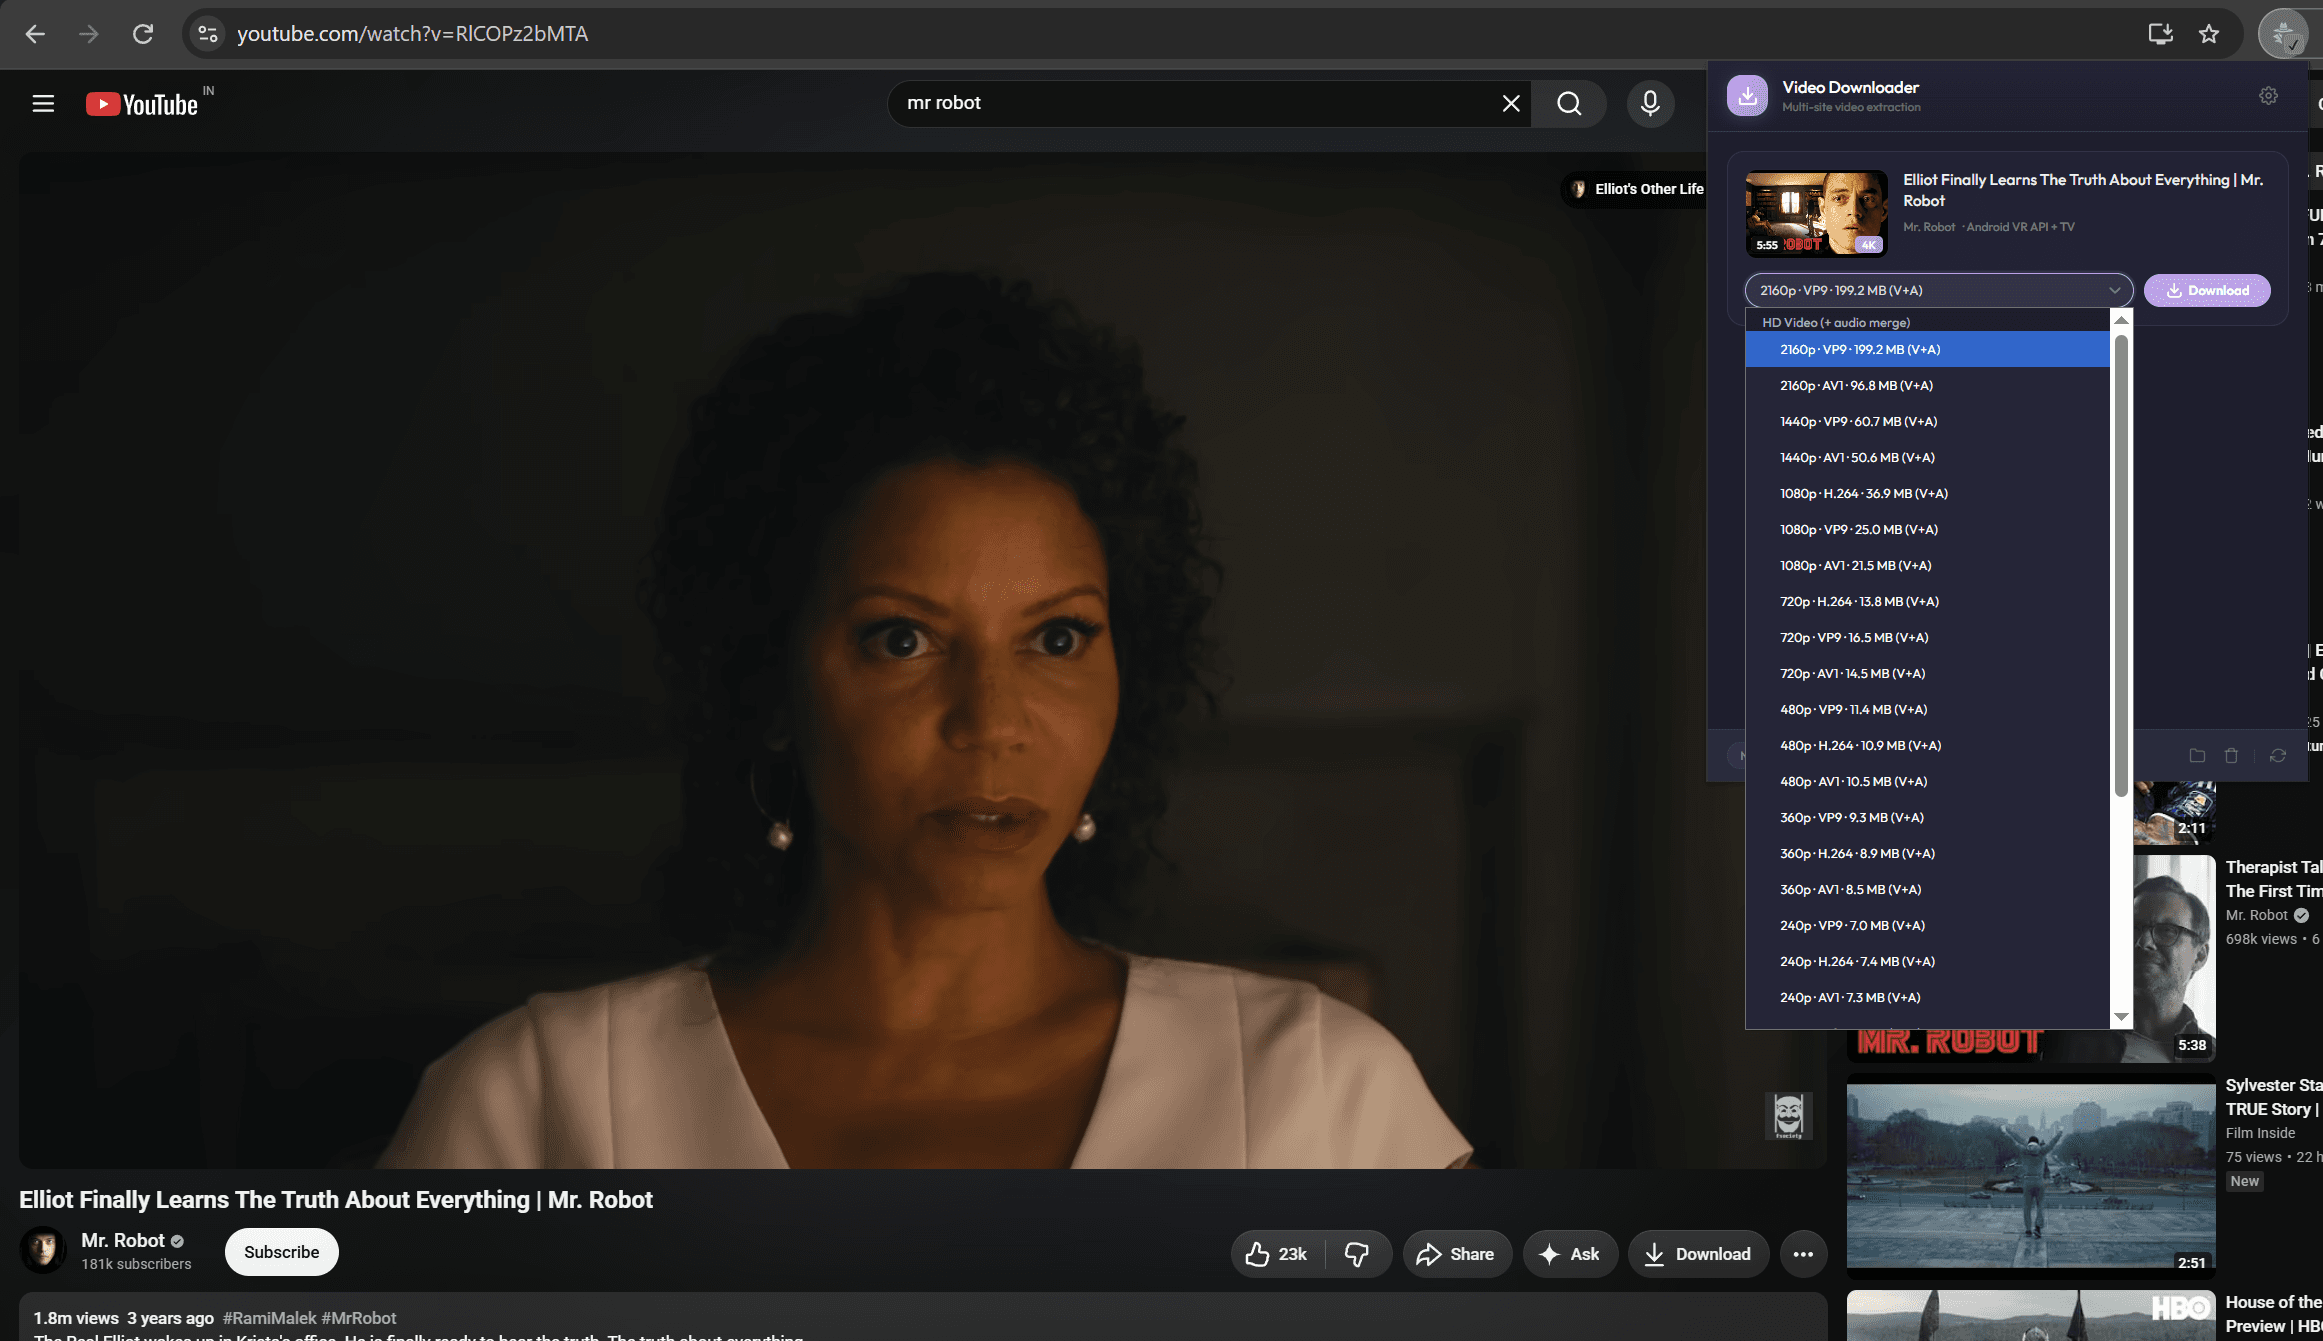Click the Elliot's Other Life info card
The height and width of the screenshot is (1341, 2323).
click(1636, 189)
